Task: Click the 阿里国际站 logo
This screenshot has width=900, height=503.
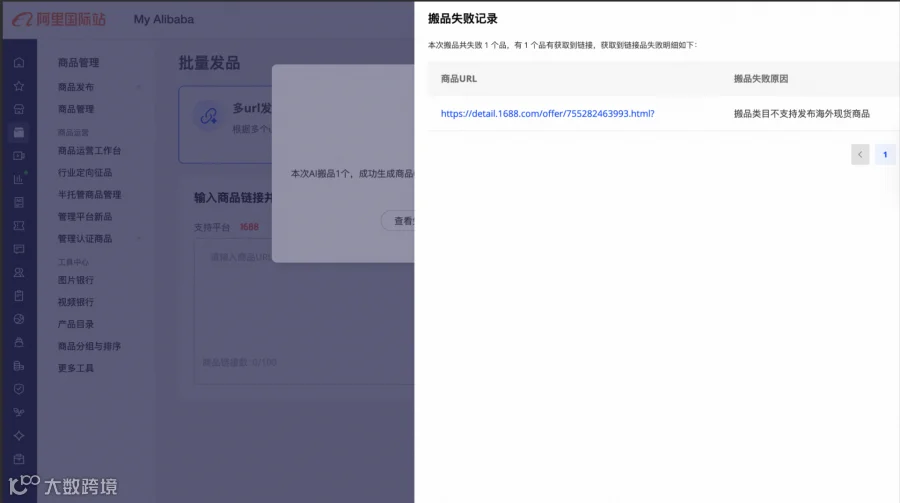Action: 59,20
